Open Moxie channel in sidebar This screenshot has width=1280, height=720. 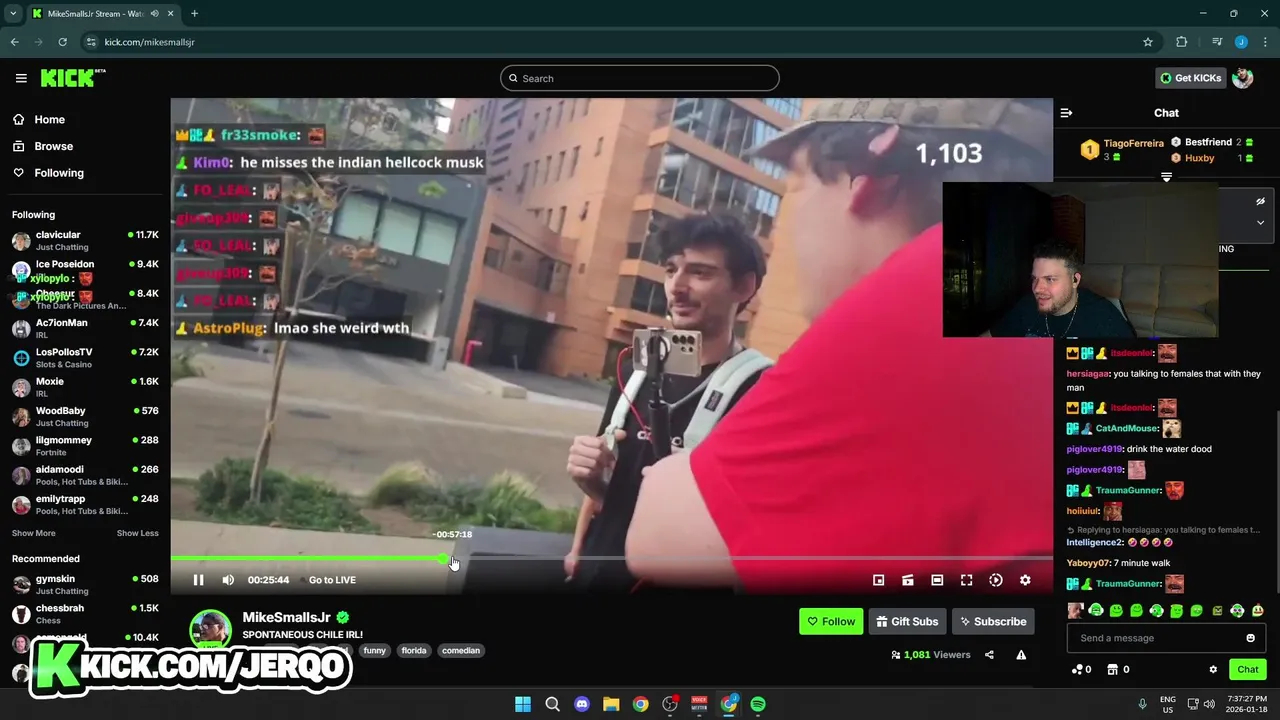[85, 387]
